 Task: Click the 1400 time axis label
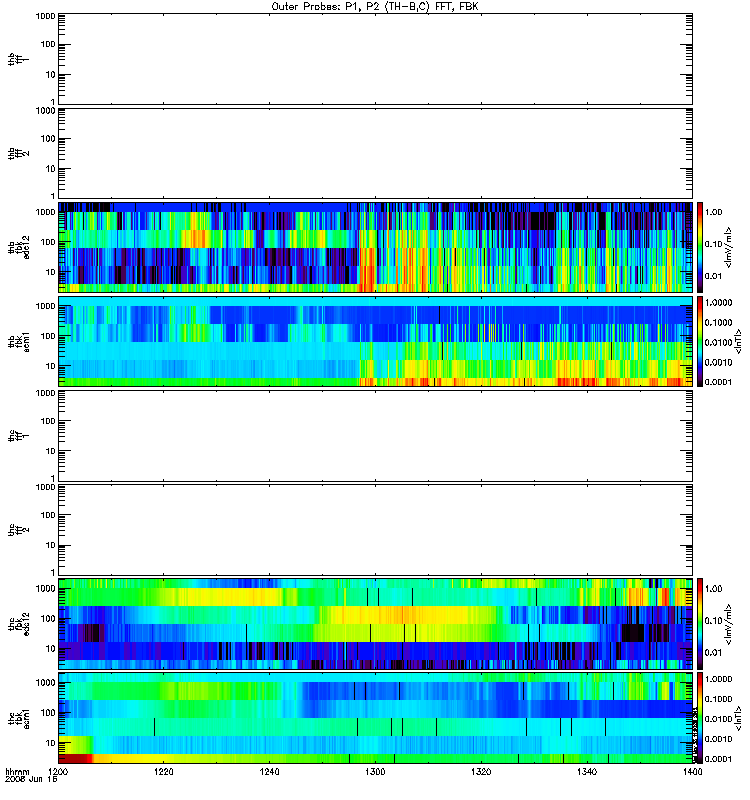coord(692,772)
